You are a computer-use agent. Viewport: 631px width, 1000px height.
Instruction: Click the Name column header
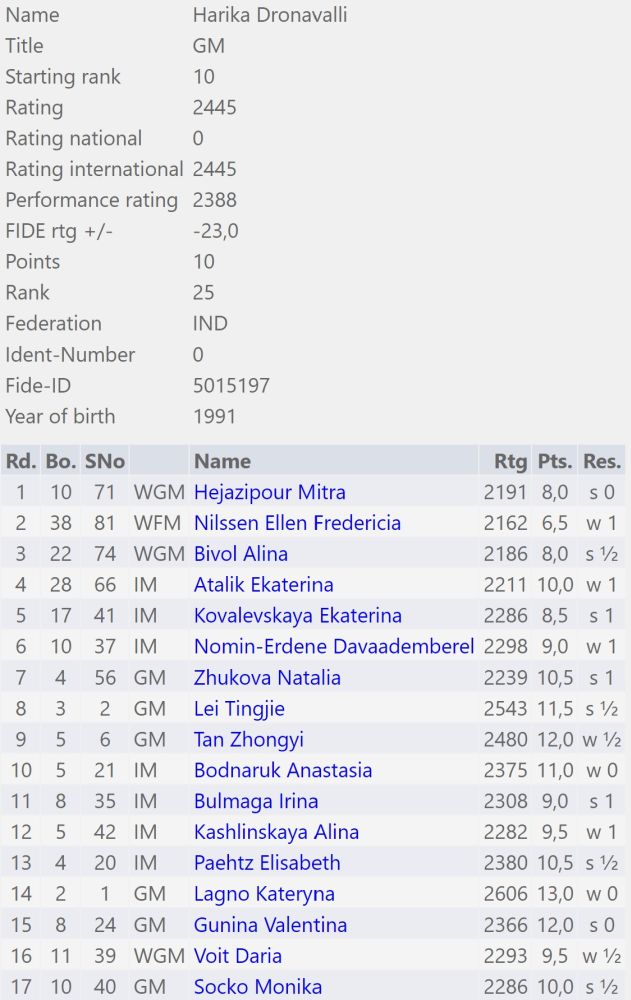[222, 461]
